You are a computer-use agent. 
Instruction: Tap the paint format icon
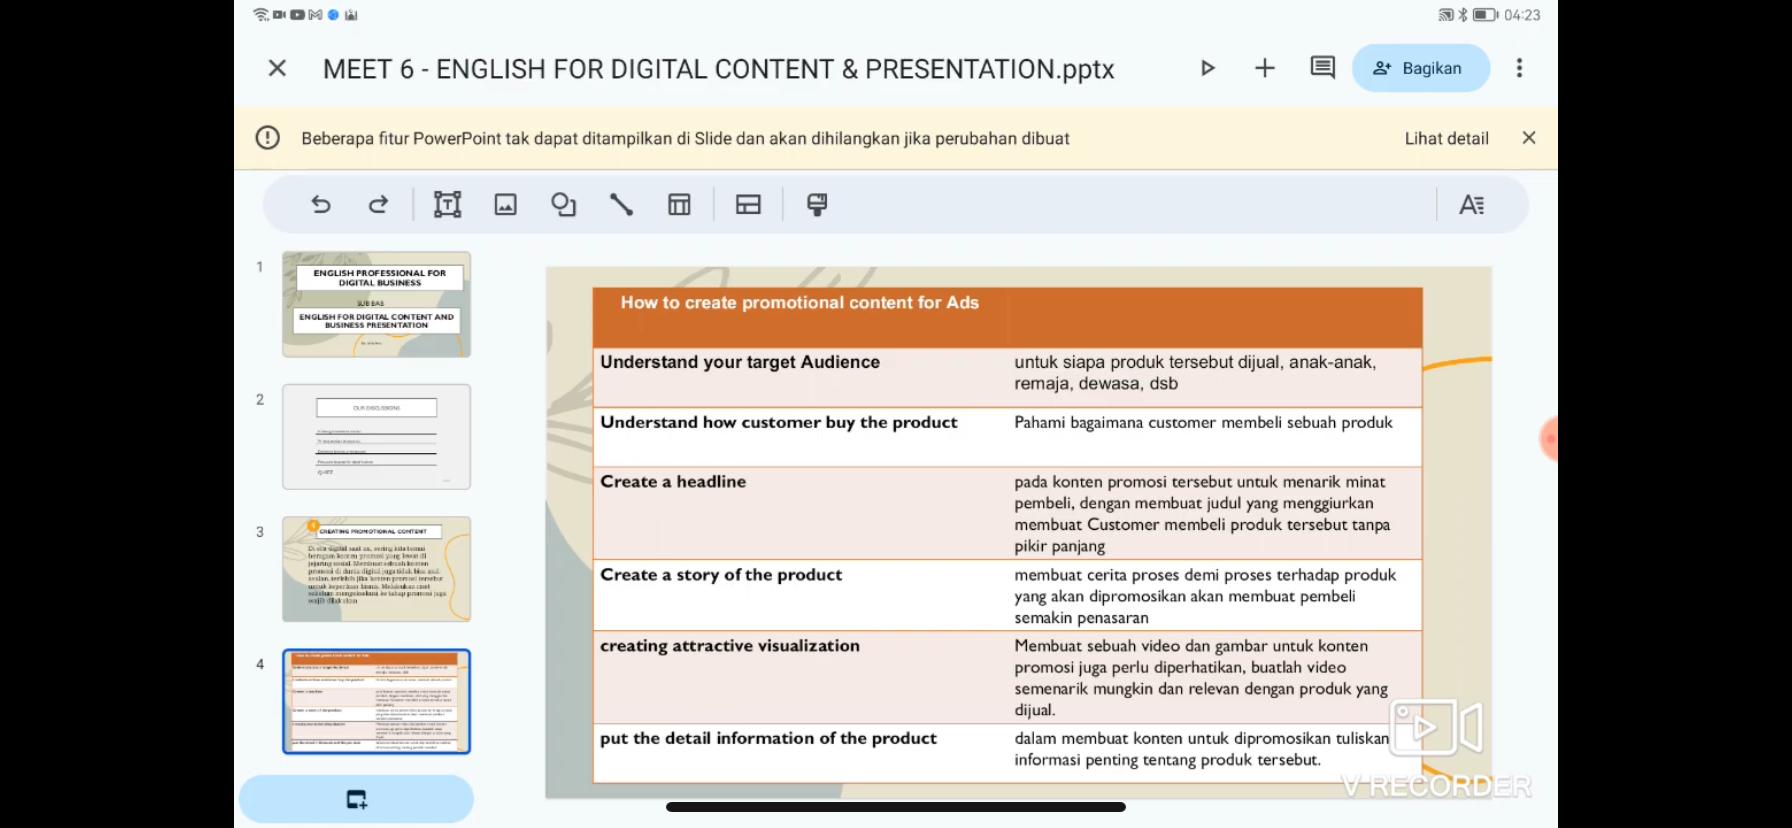click(x=817, y=205)
